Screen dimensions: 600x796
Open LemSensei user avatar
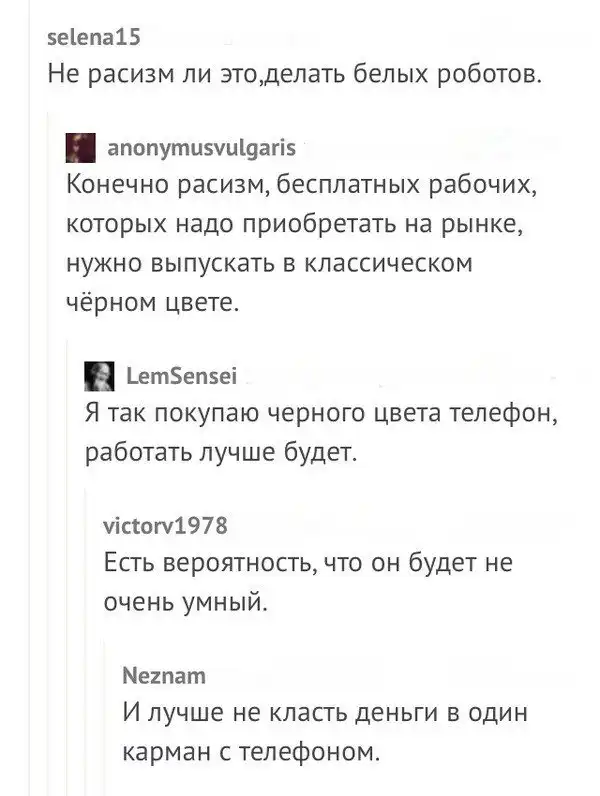point(97,375)
